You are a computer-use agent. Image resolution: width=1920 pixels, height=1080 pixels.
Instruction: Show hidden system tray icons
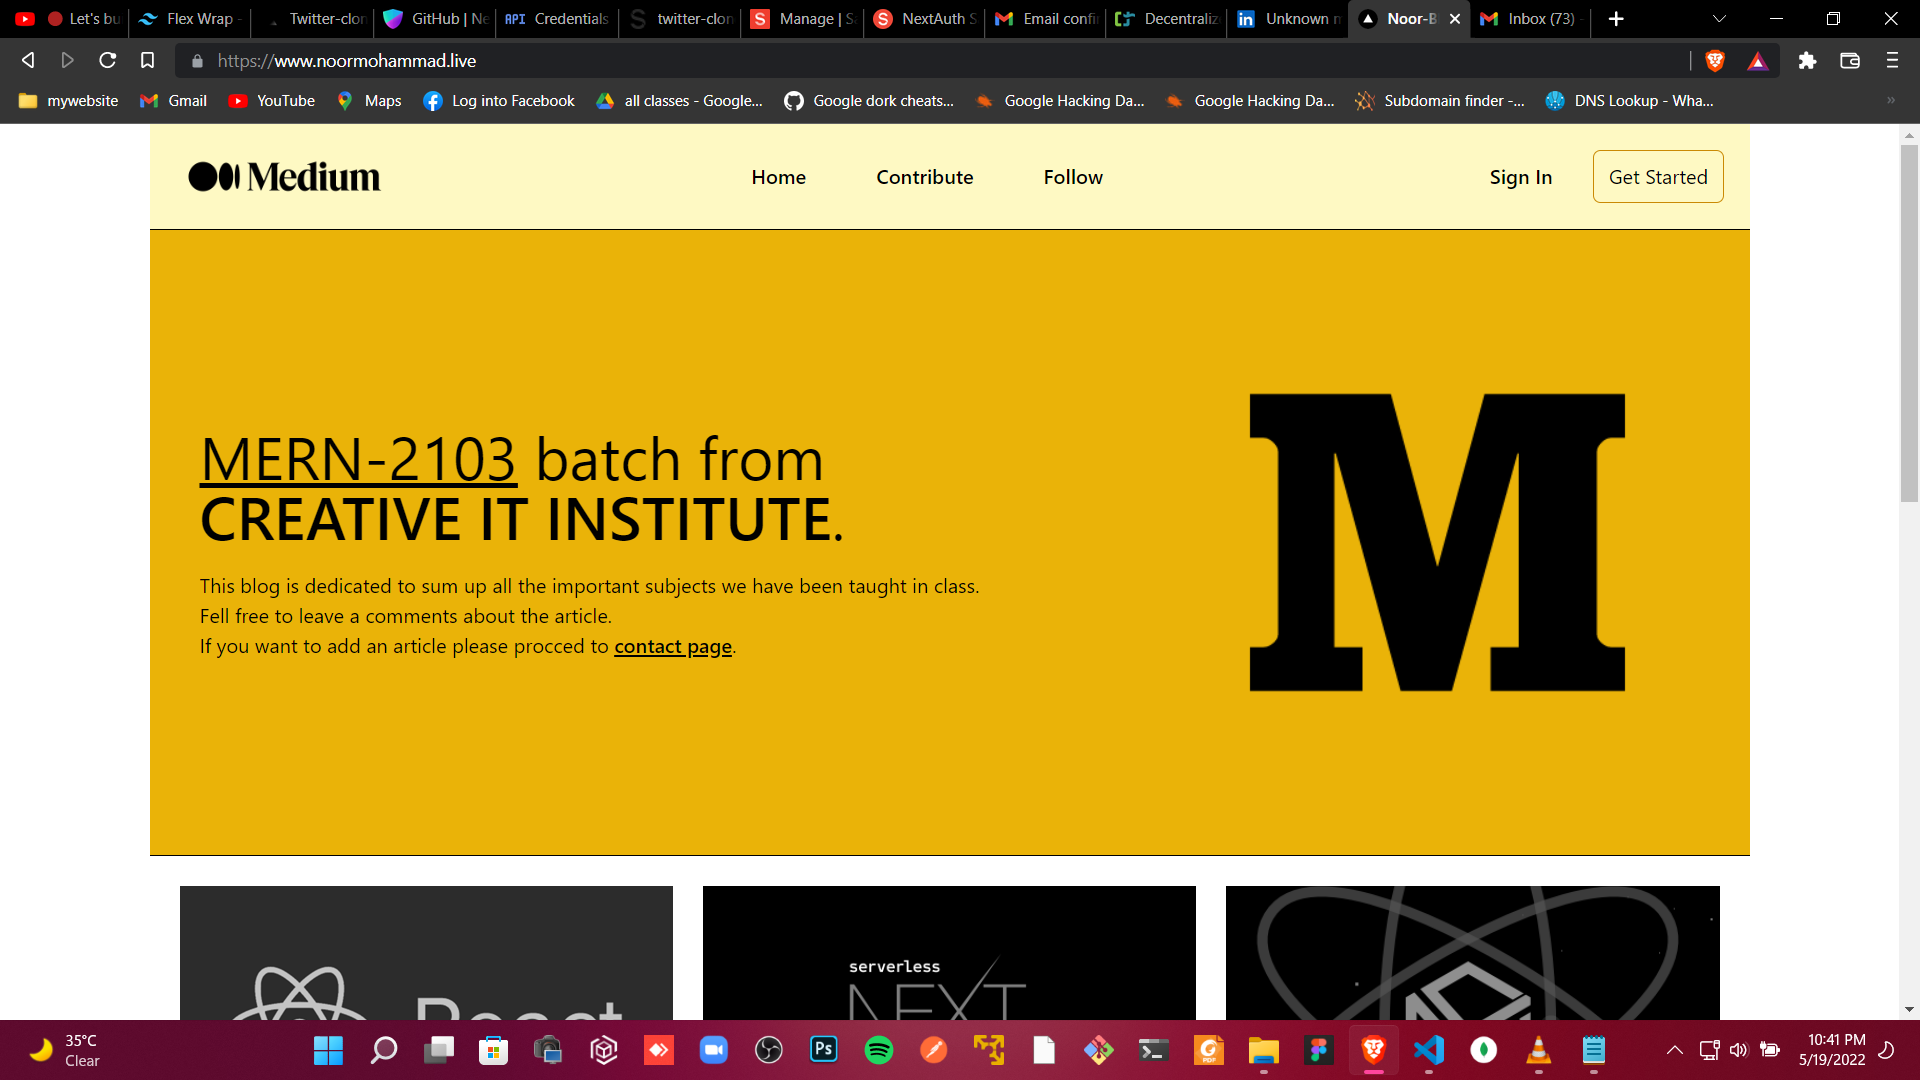1674,1050
